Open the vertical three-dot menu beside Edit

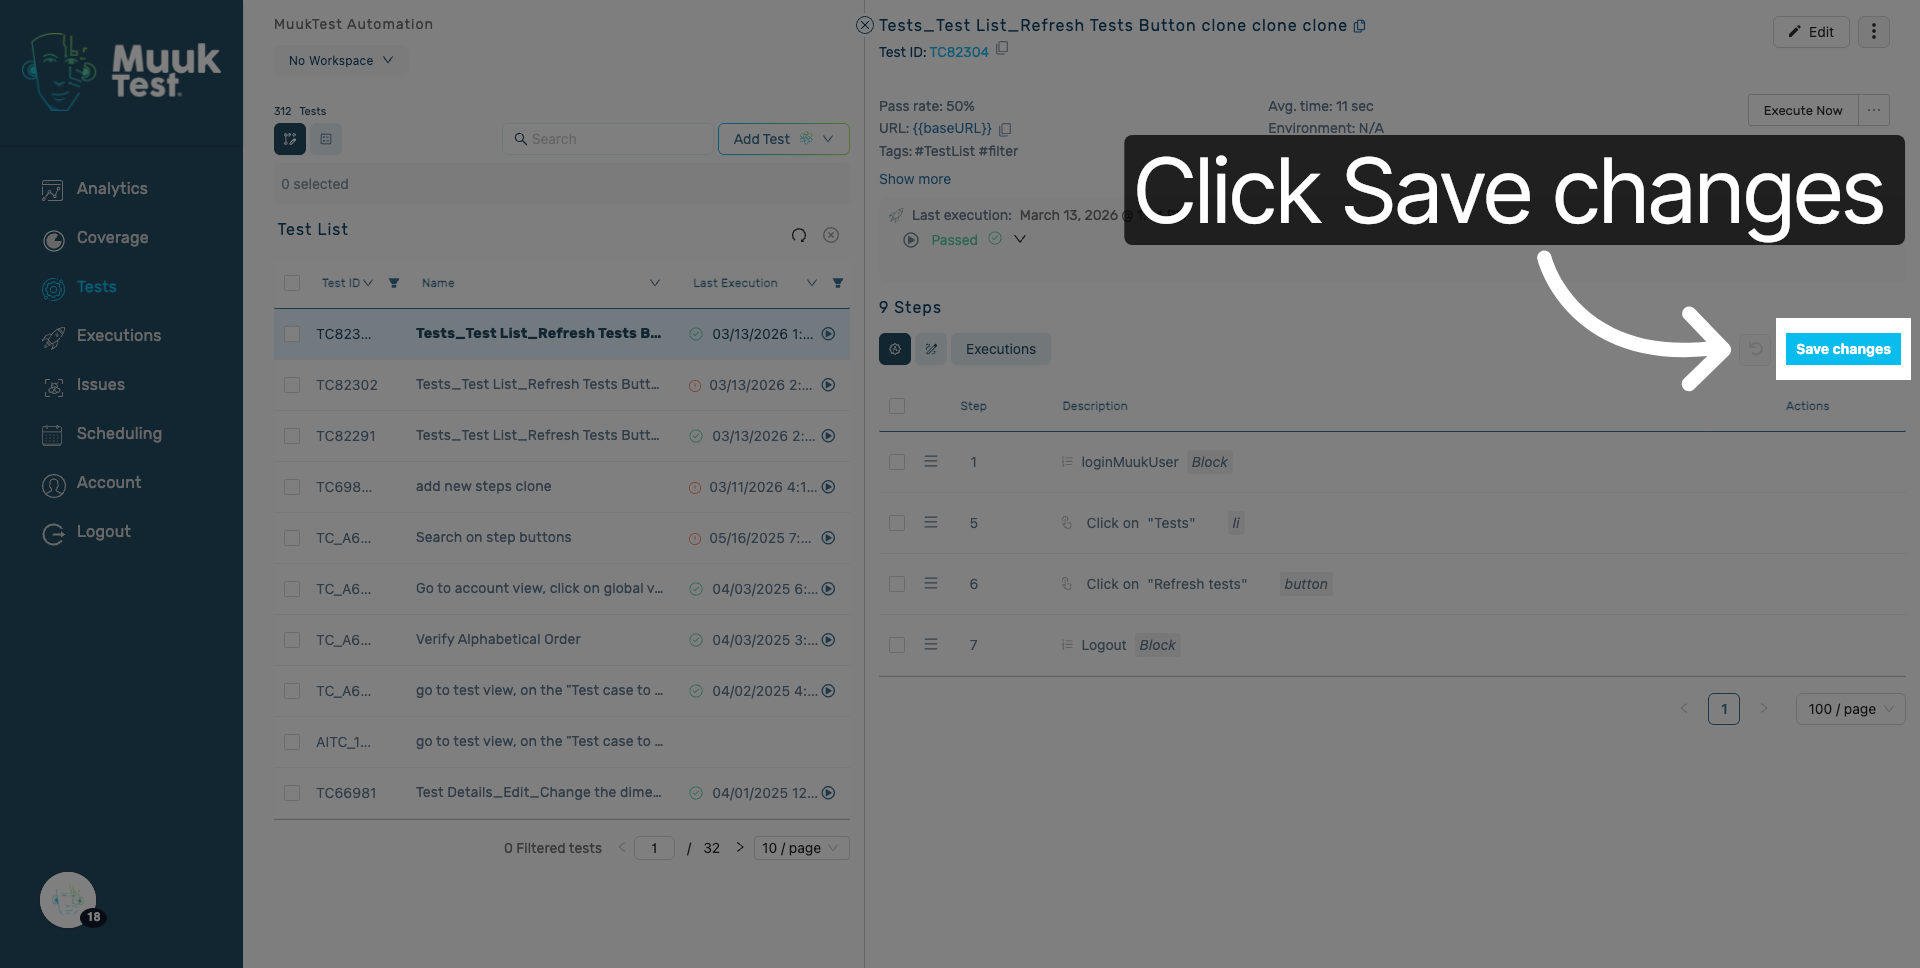(1874, 32)
